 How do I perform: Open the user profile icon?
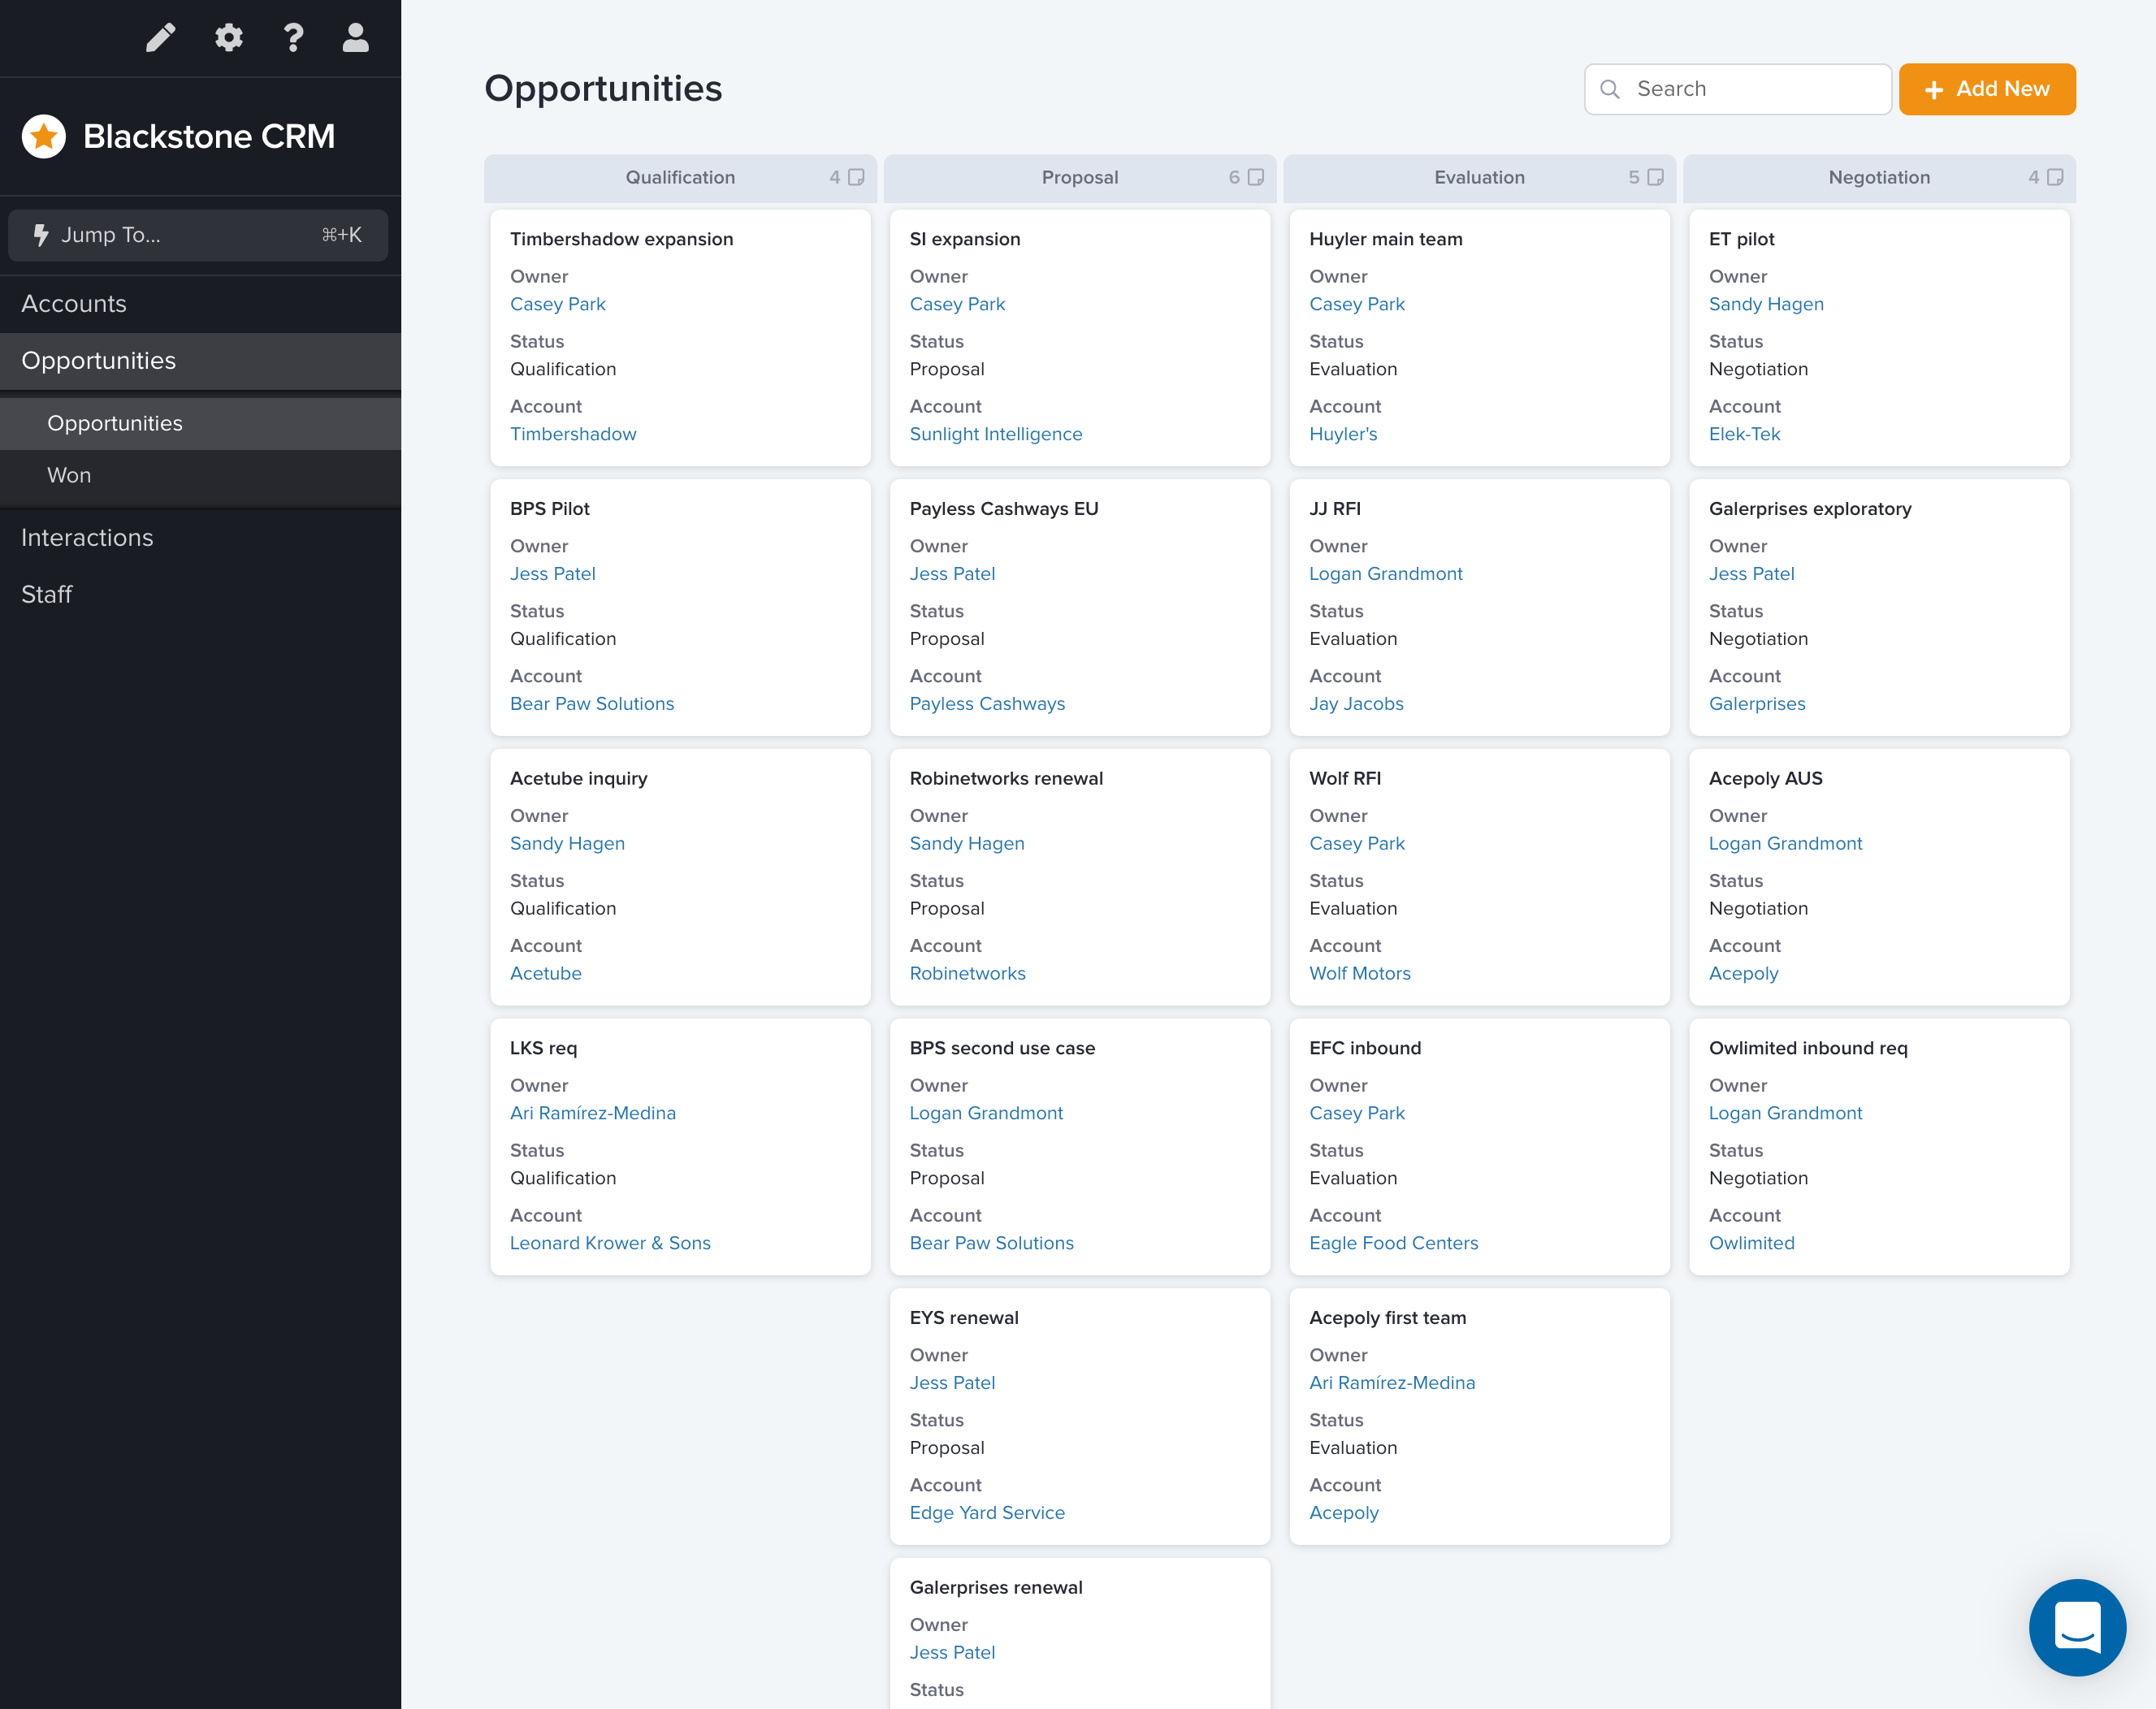356,38
